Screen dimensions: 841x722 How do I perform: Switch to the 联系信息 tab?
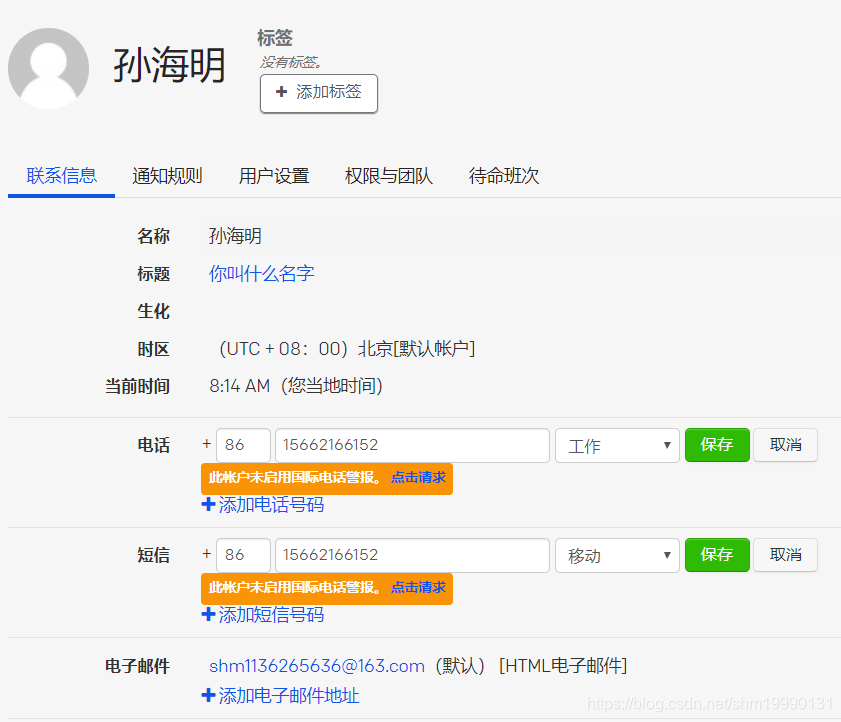coord(62,176)
